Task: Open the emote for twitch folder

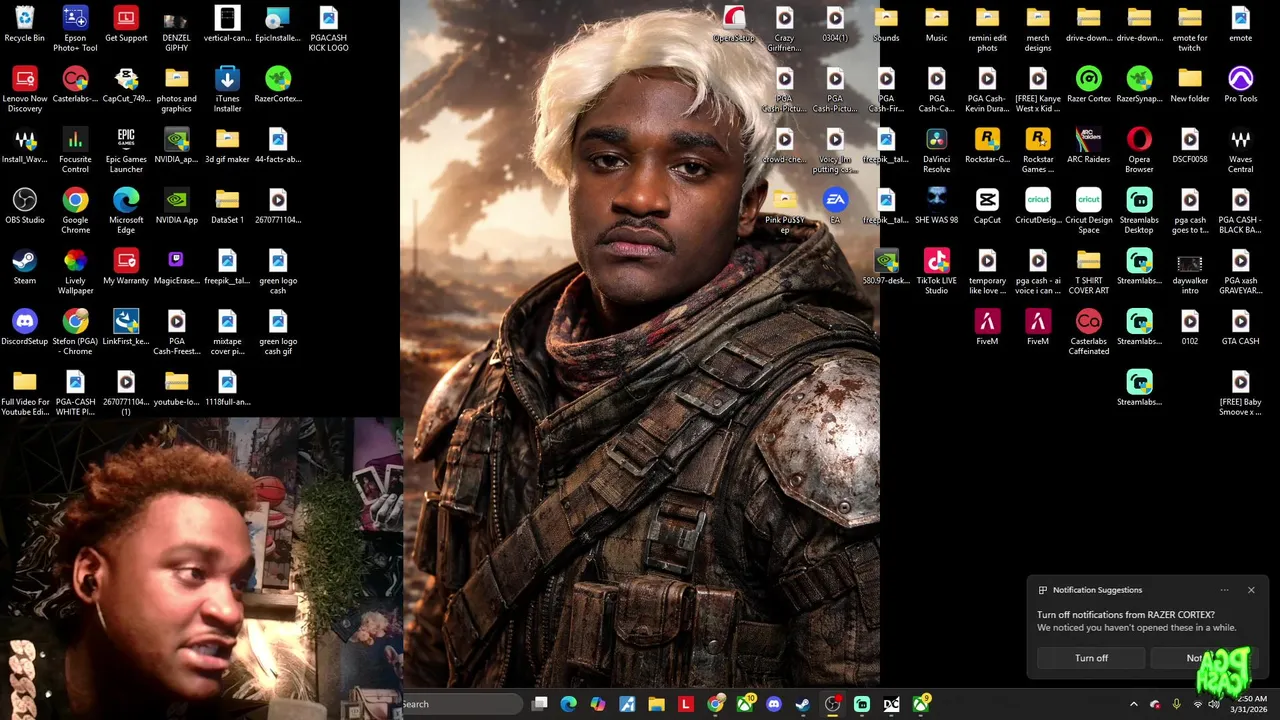Action: tap(1190, 29)
